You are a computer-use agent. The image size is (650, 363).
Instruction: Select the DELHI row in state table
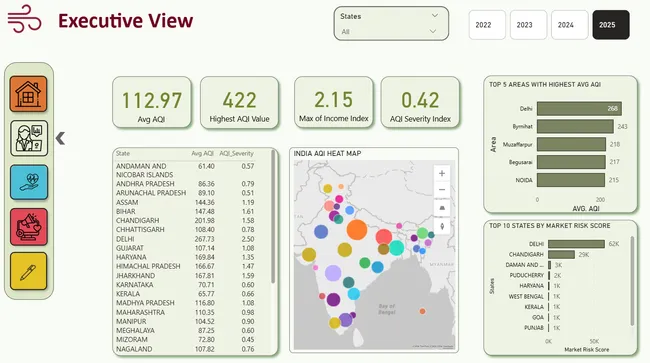[185, 239]
